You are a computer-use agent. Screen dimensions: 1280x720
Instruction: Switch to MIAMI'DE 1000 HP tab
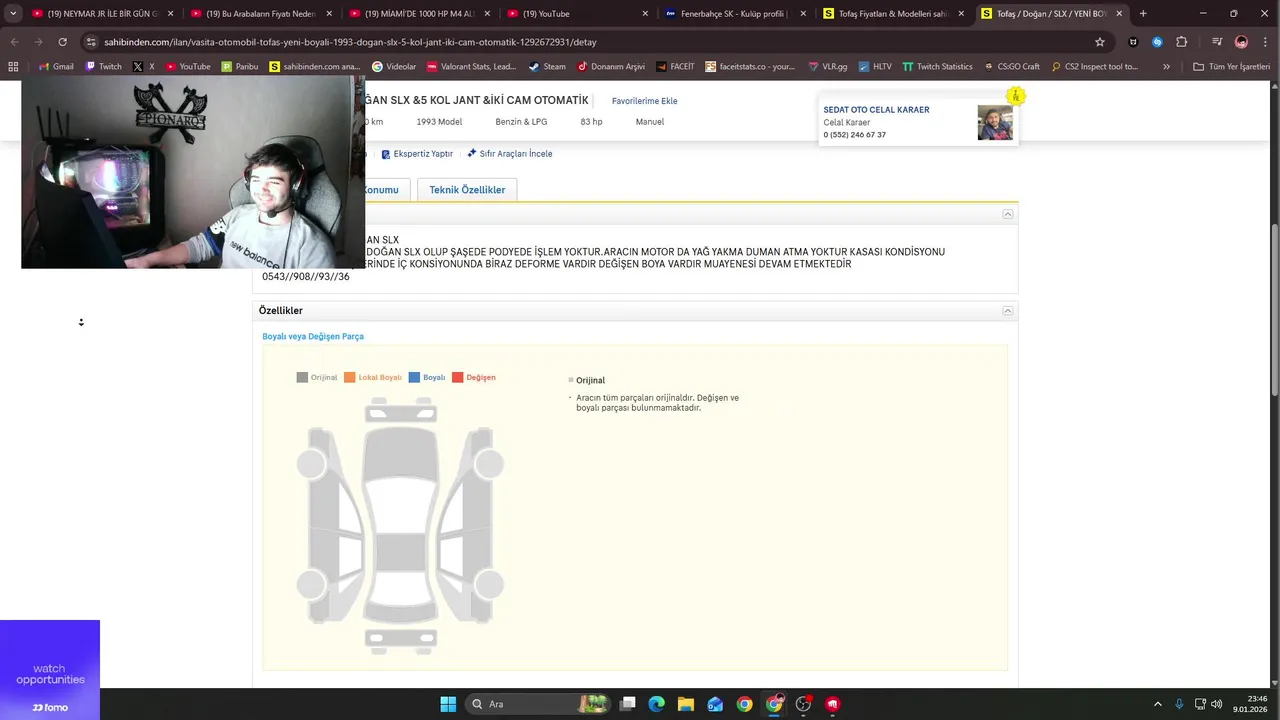[420, 14]
